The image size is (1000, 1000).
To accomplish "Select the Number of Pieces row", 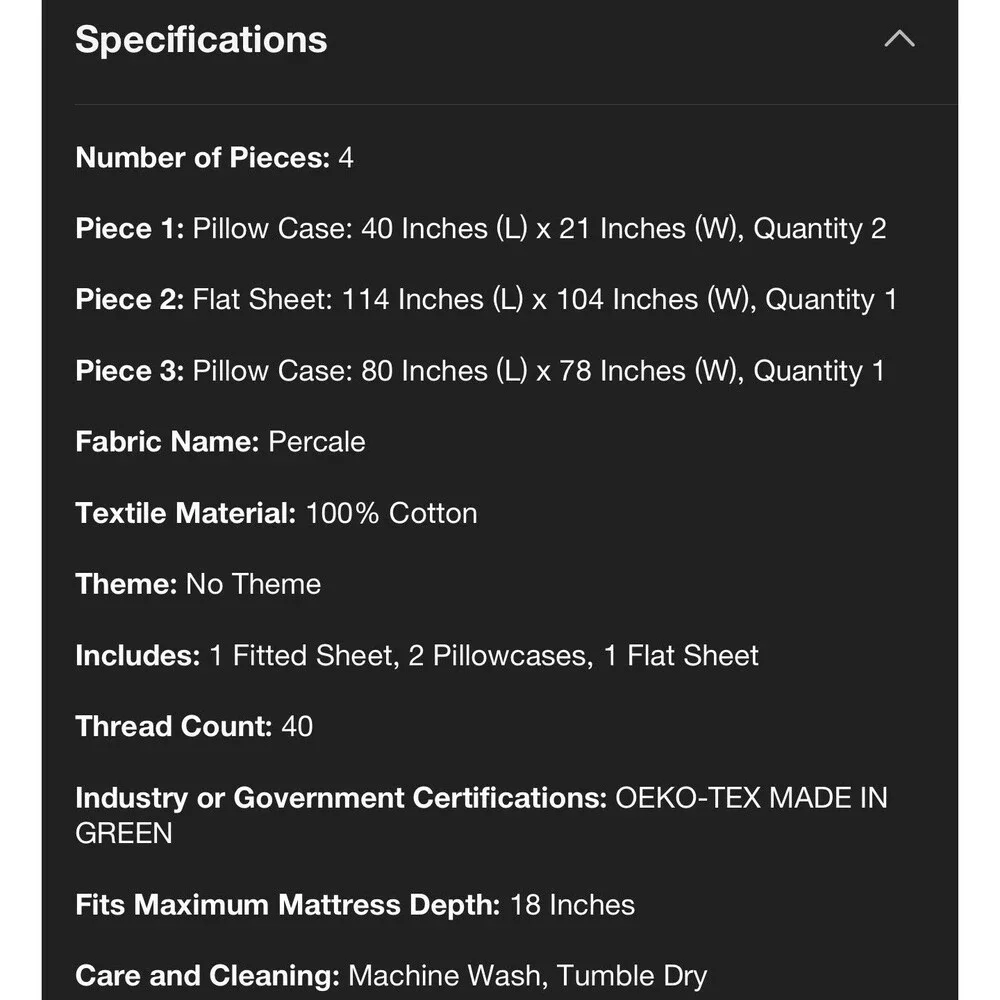I will [x=214, y=158].
